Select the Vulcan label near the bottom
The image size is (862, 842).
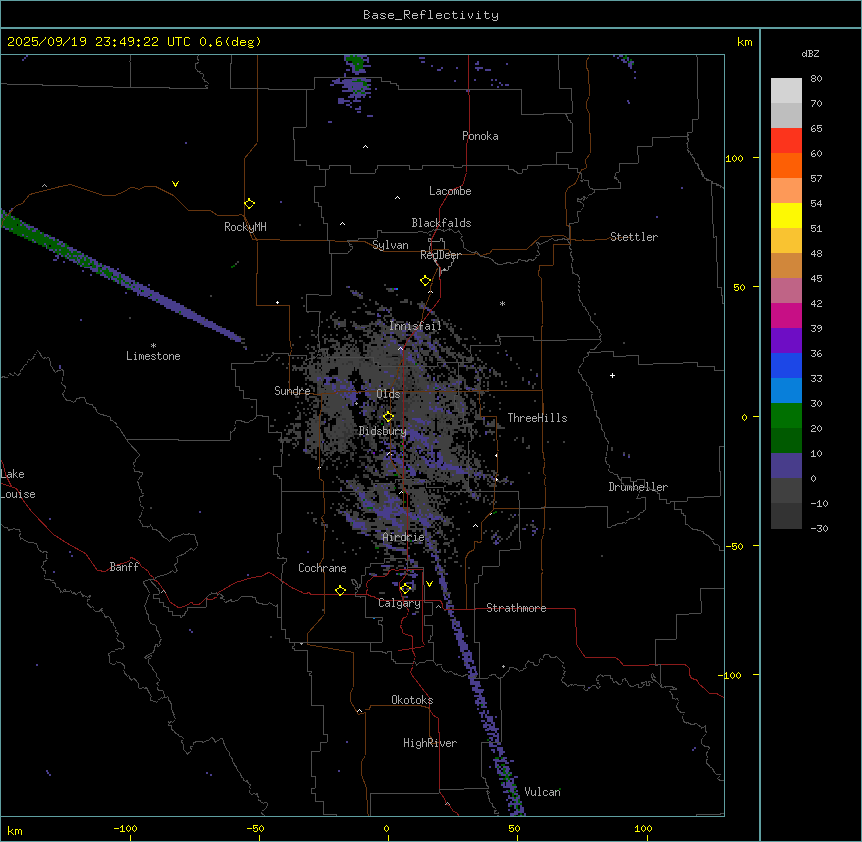pyautogui.click(x=542, y=792)
